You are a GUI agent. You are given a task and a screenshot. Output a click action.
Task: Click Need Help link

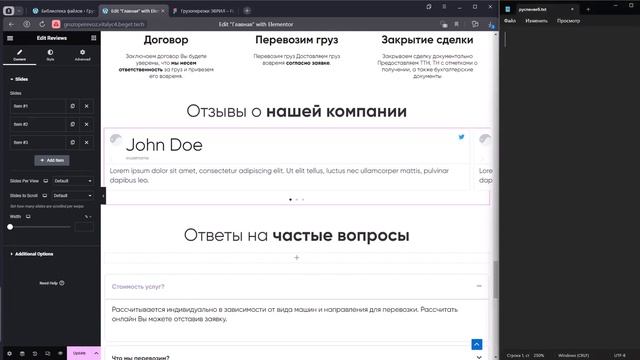click(52, 283)
